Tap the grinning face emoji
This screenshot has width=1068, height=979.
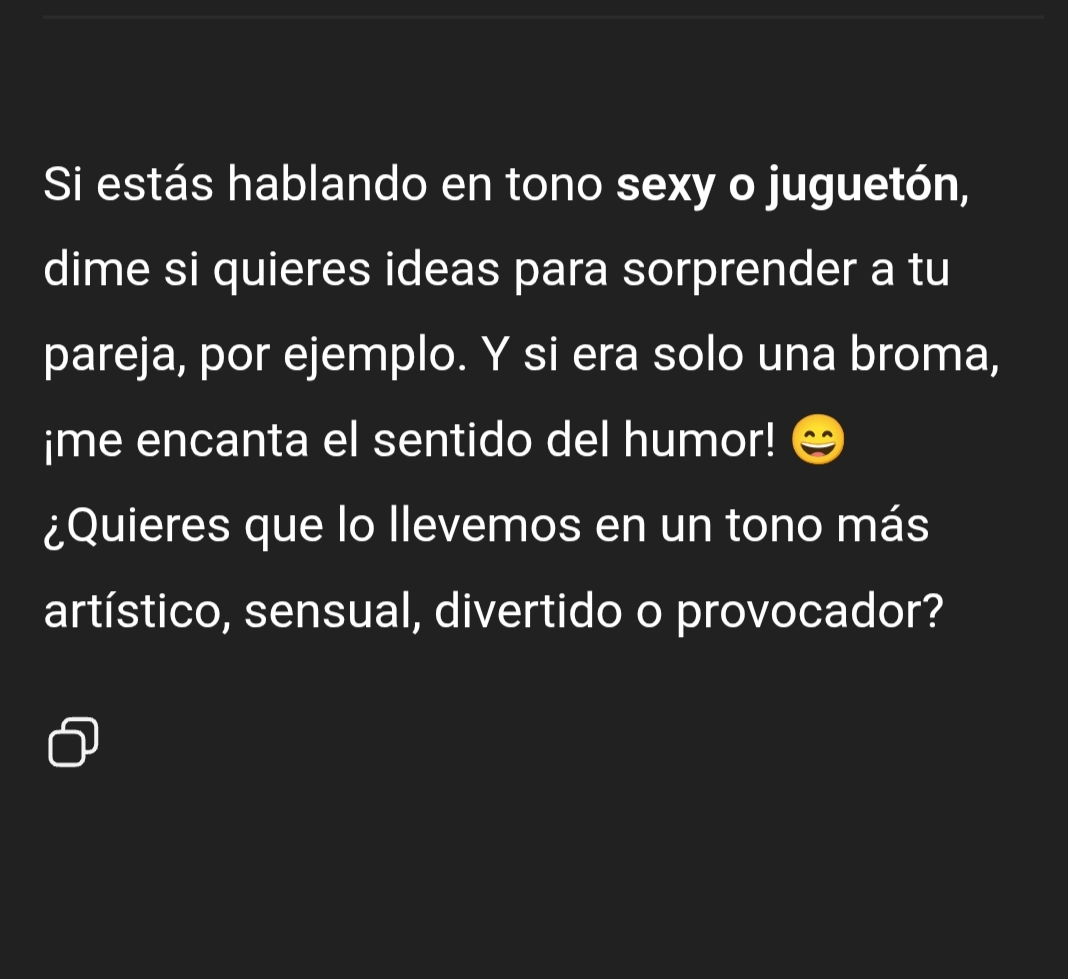coord(818,439)
